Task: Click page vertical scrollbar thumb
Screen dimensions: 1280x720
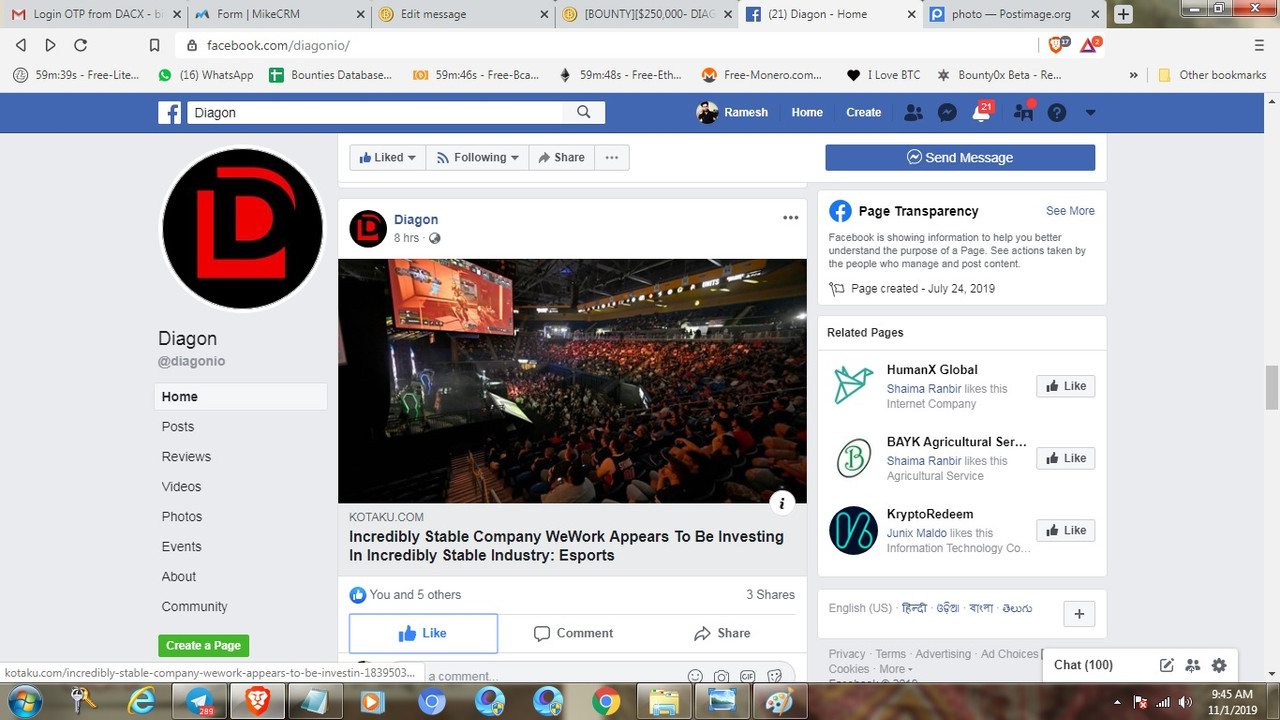Action: [x=1272, y=388]
